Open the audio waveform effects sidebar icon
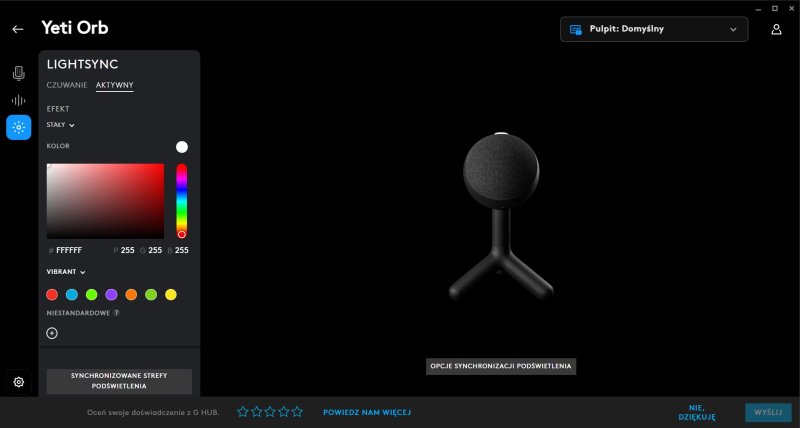800x428 pixels. (18, 100)
